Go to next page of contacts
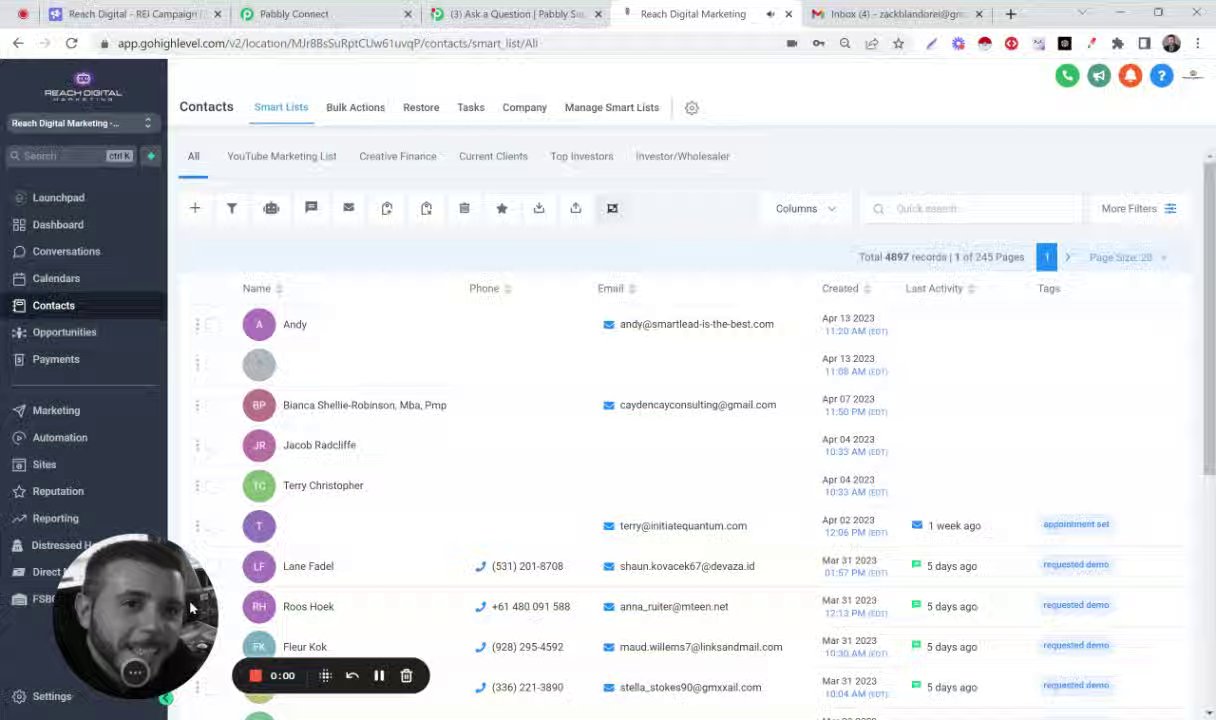The height and width of the screenshot is (720, 1216). pyautogui.click(x=1067, y=257)
